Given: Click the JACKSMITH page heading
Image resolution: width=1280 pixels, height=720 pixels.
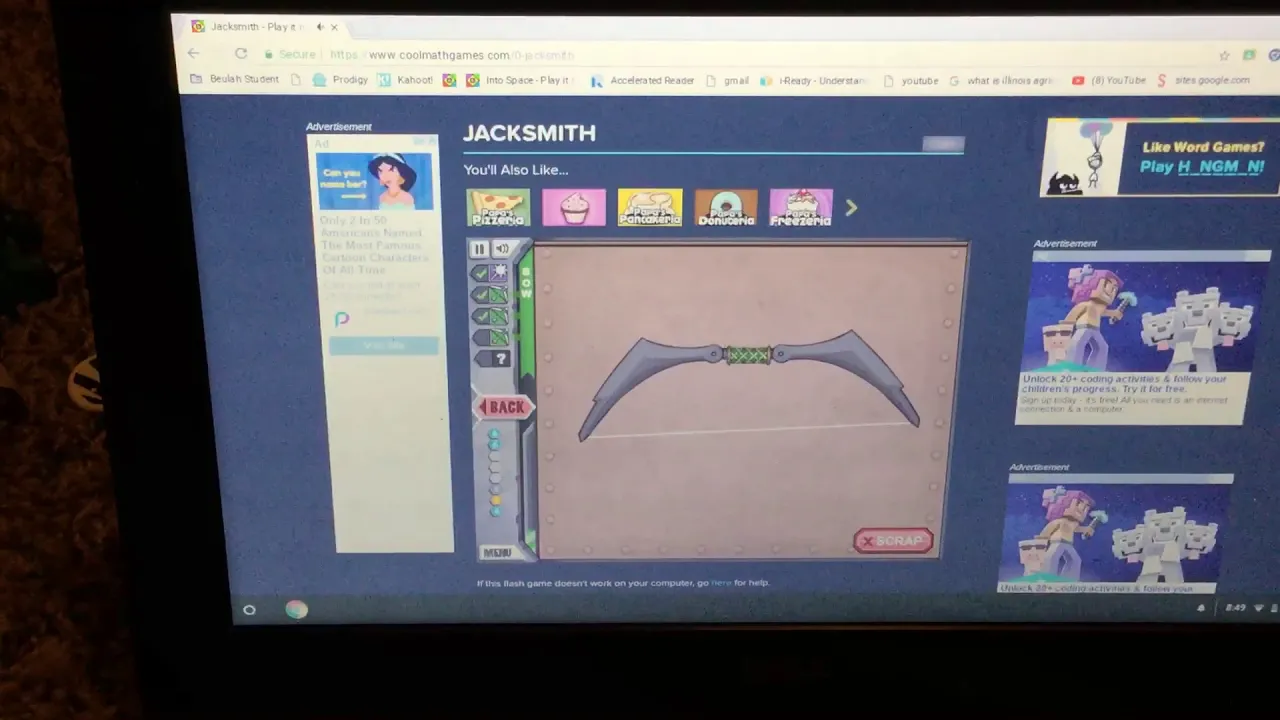Looking at the screenshot, I should pos(529,133).
